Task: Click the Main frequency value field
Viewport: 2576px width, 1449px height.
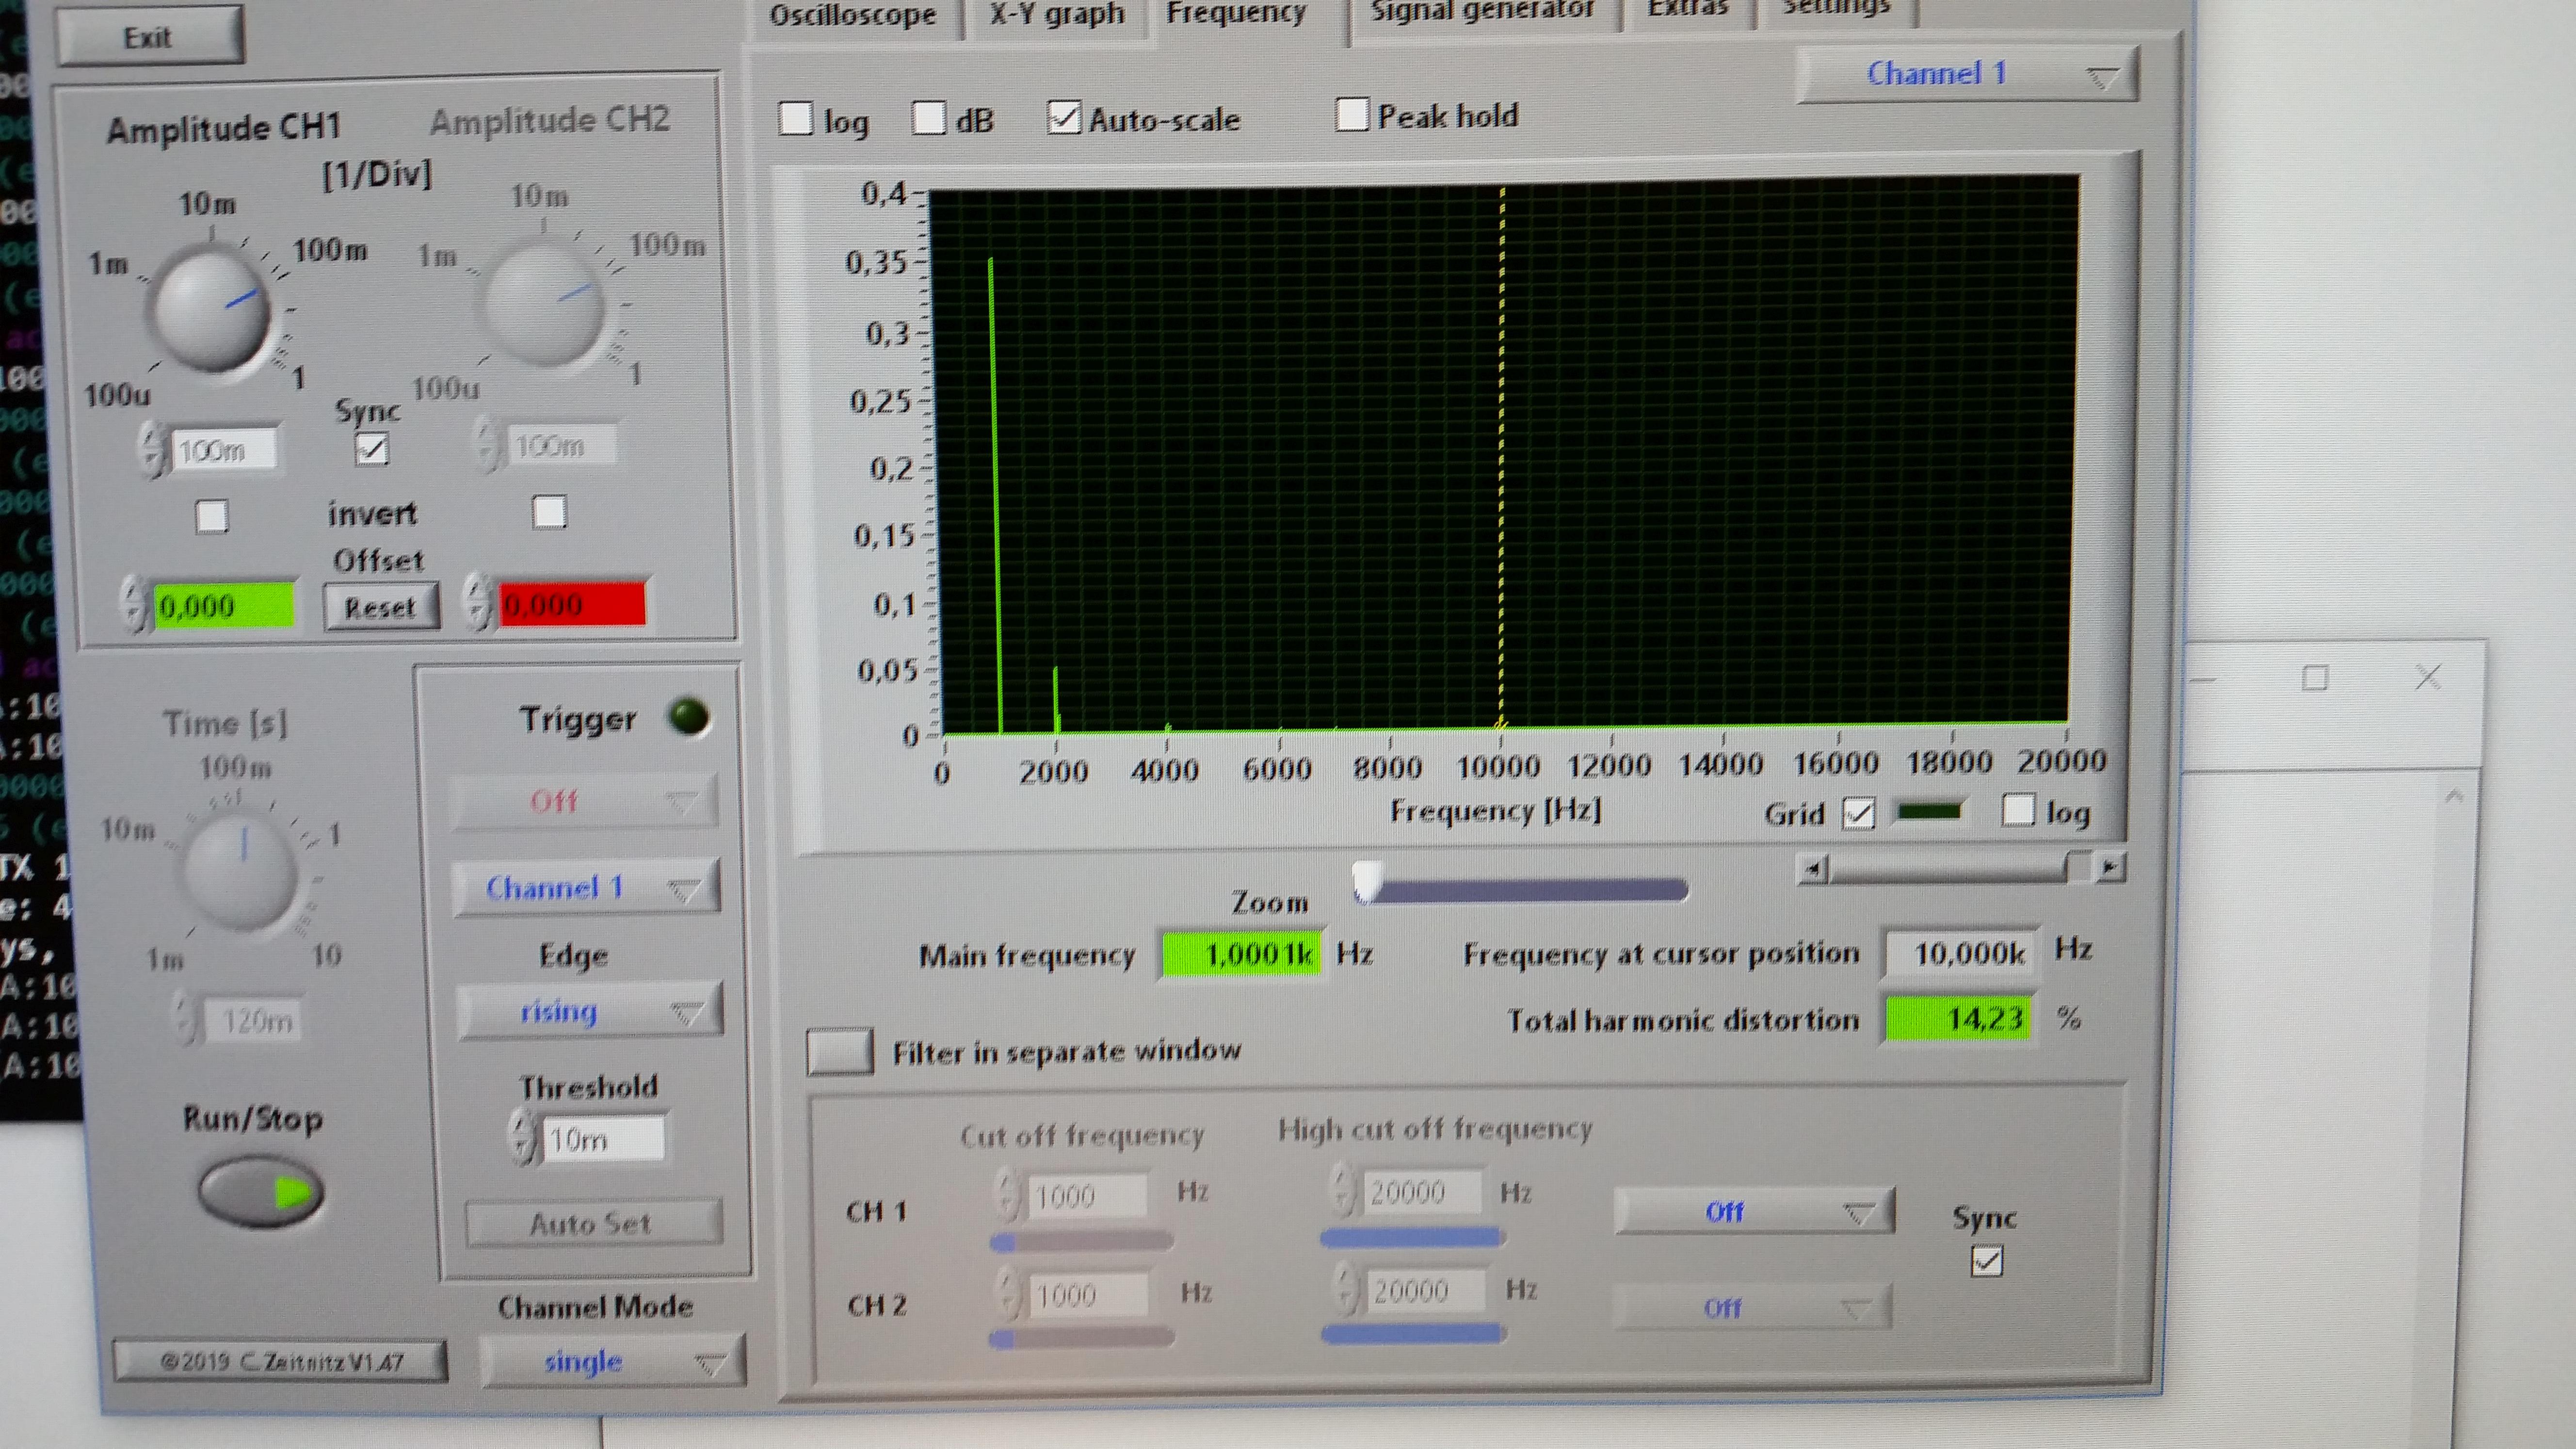Action: pos(1241,954)
